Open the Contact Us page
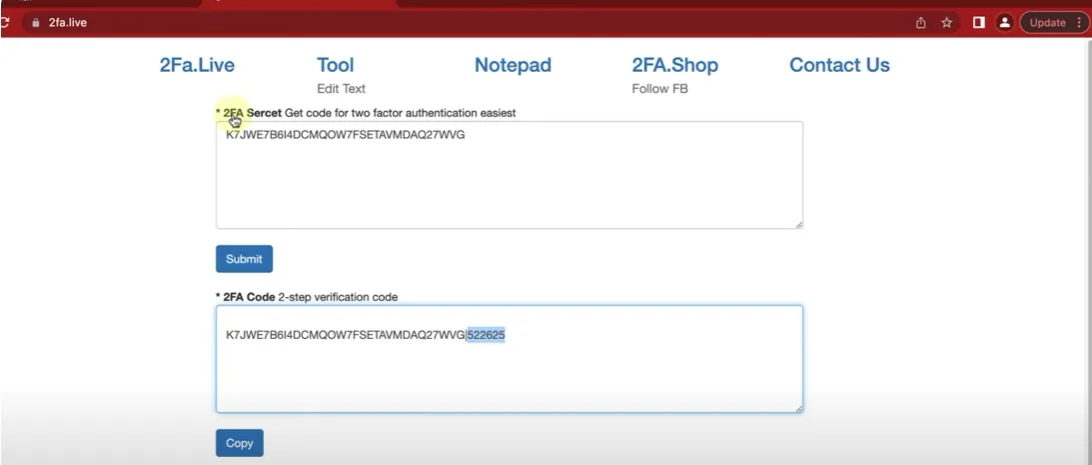 tap(839, 65)
